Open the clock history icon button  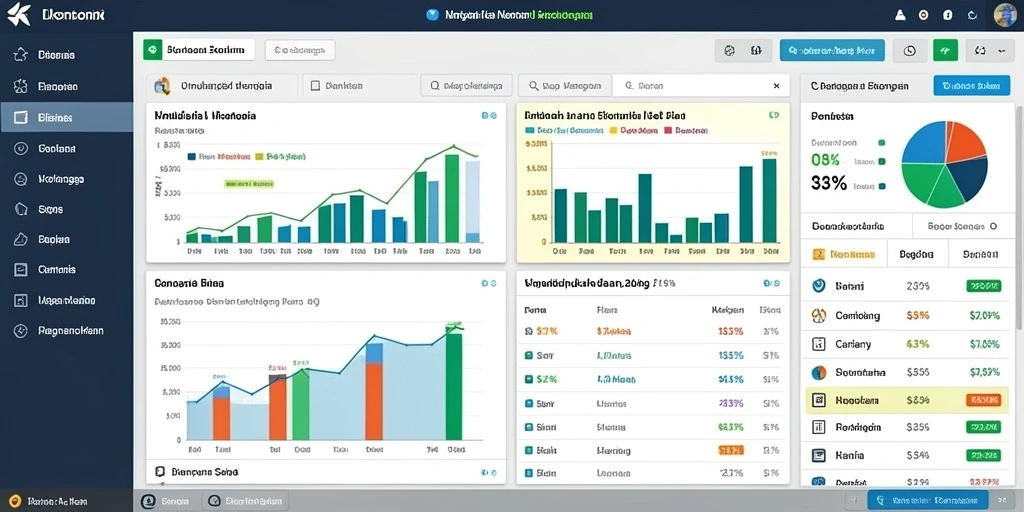910,50
